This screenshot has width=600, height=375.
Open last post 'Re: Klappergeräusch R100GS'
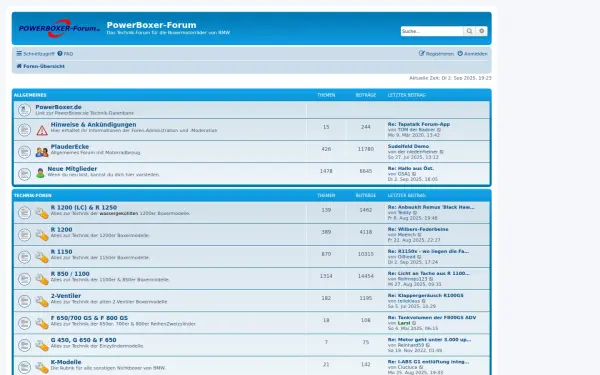click(426, 295)
